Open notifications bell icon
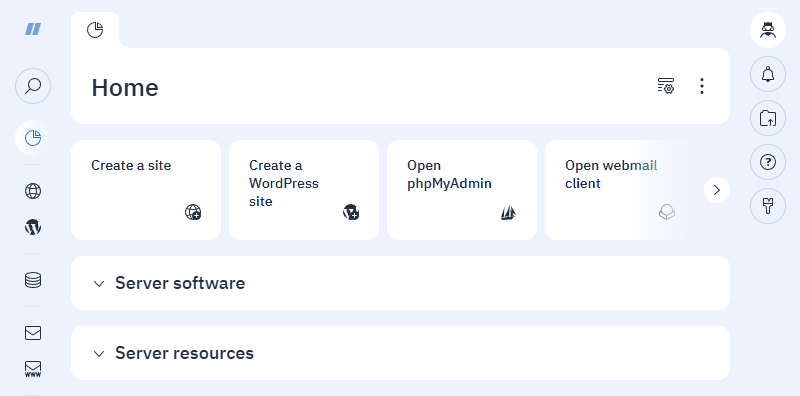The width and height of the screenshot is (800, 396). [768, 74]
